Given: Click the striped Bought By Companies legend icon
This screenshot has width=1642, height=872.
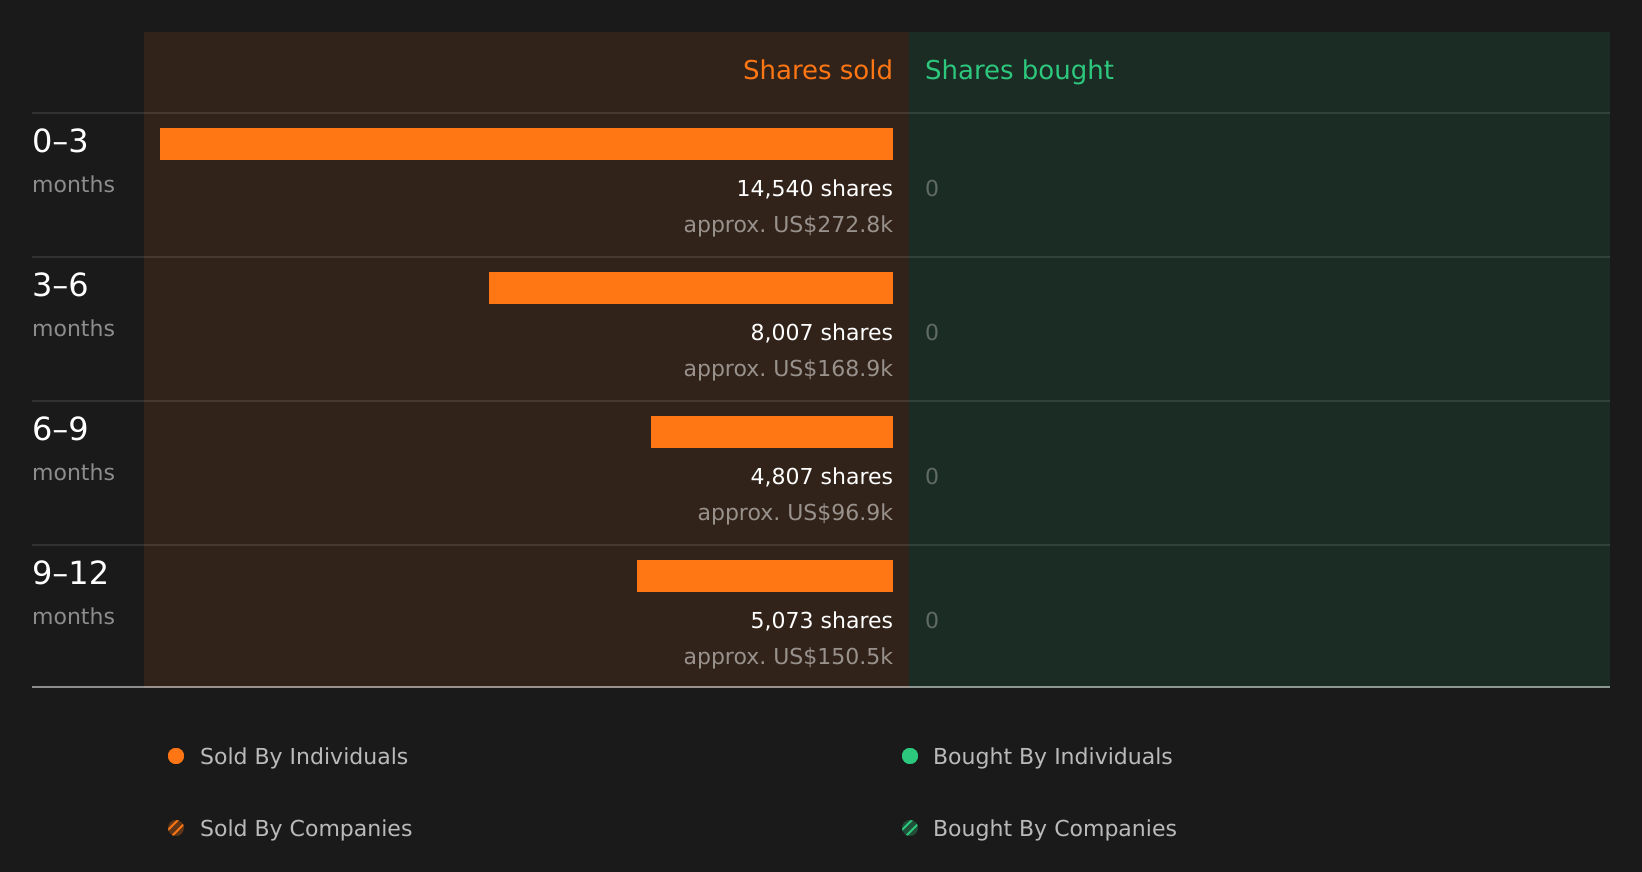Looking at the screenshot, I should click(910, 828).
